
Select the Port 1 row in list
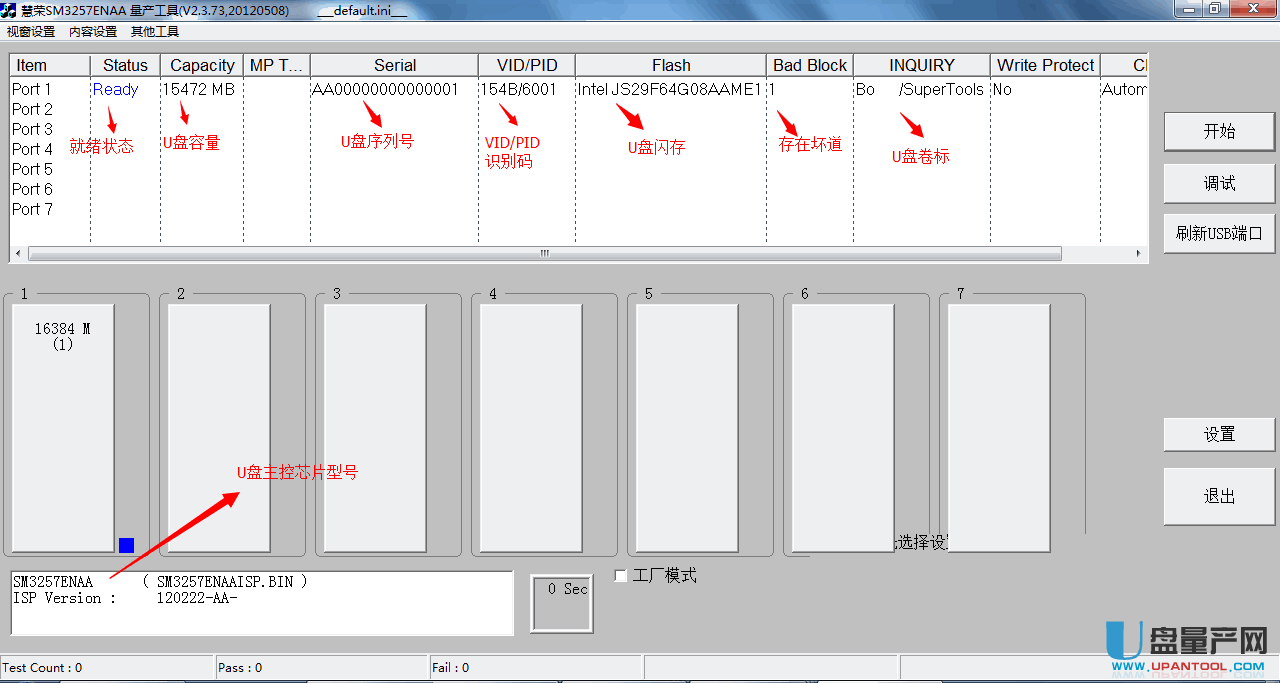(32, 89)
